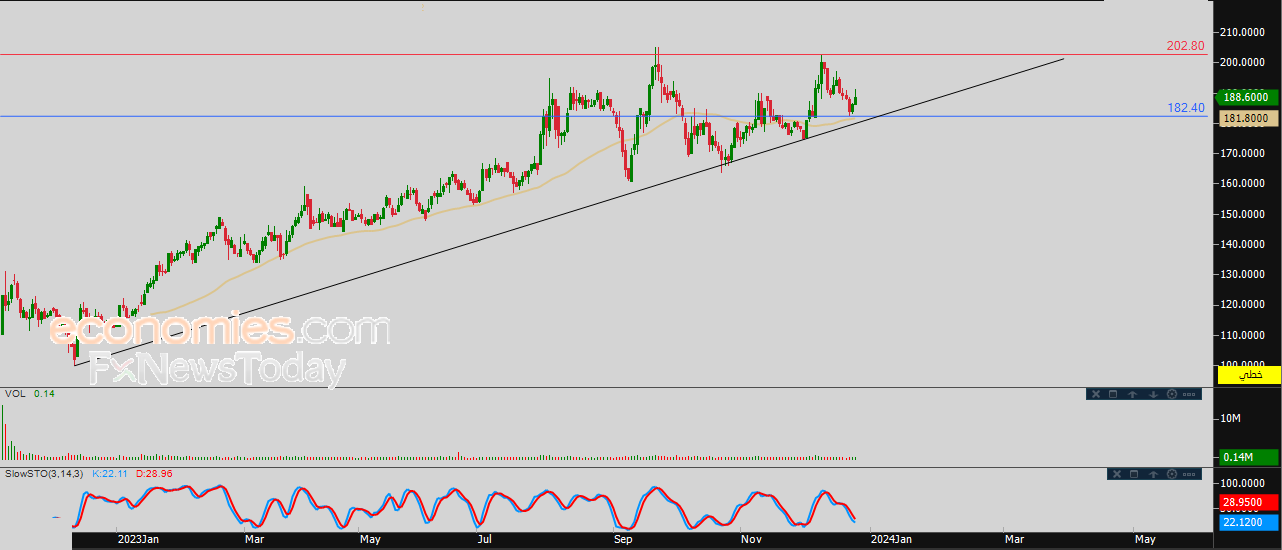The image size is (1282, 550).
Task: Select the blue 182.40 support line label
Action: [1185, 108]
